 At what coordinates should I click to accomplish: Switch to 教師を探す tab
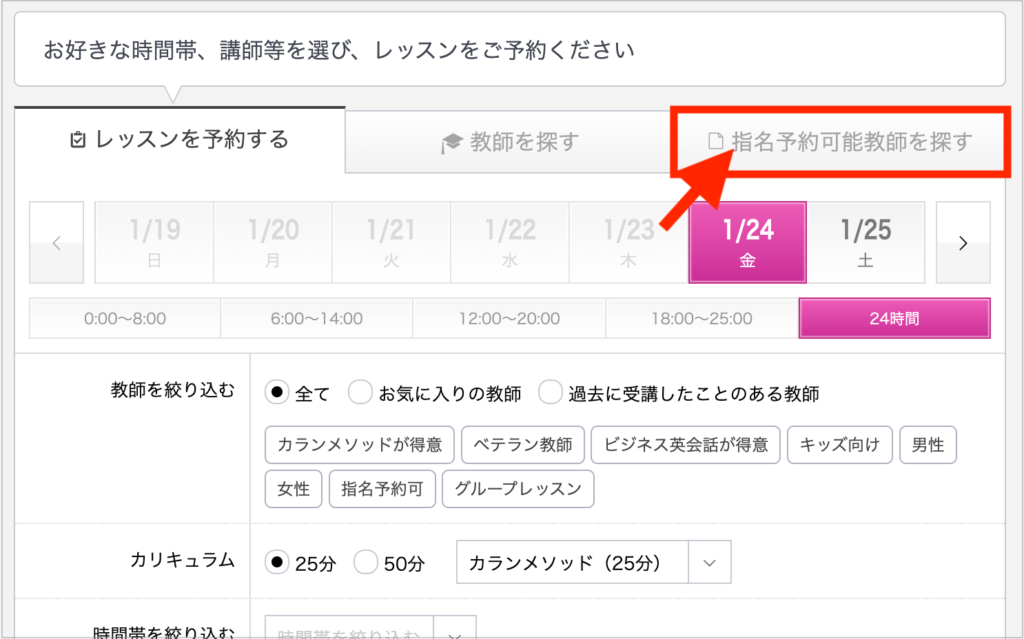click(x=510, y=143)
